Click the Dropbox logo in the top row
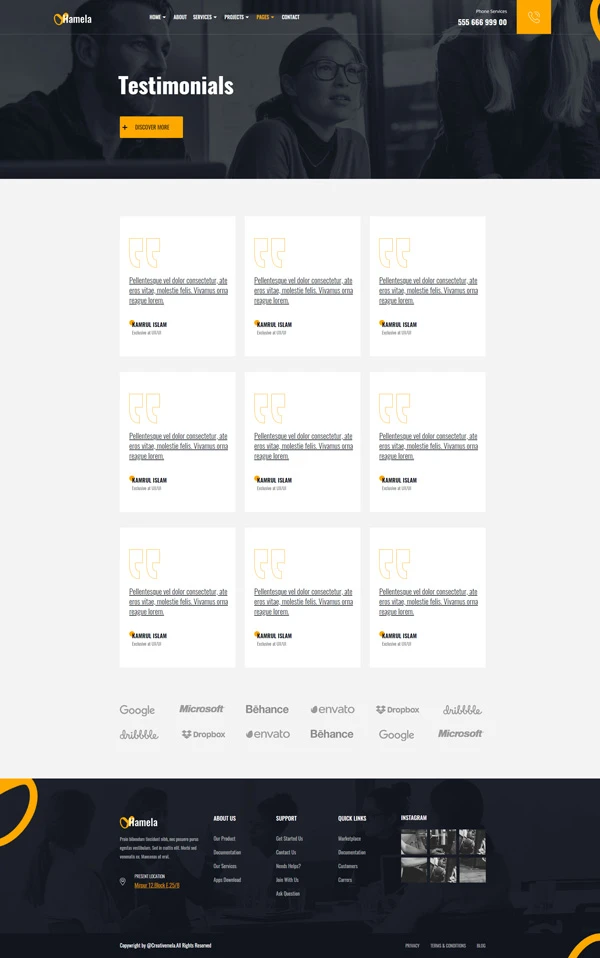Image resolution: width=600 pixels, height=958 pixels. pyautogui.click(x=397, y=709)
